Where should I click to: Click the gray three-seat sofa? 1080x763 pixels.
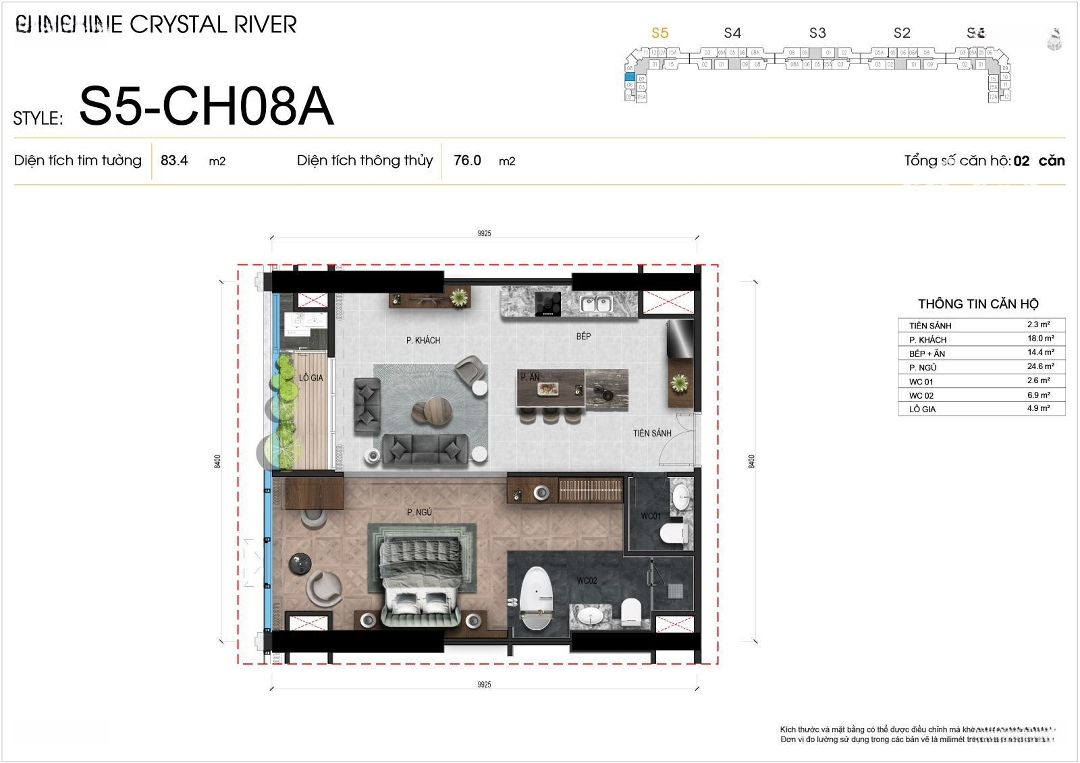(425, 451)
